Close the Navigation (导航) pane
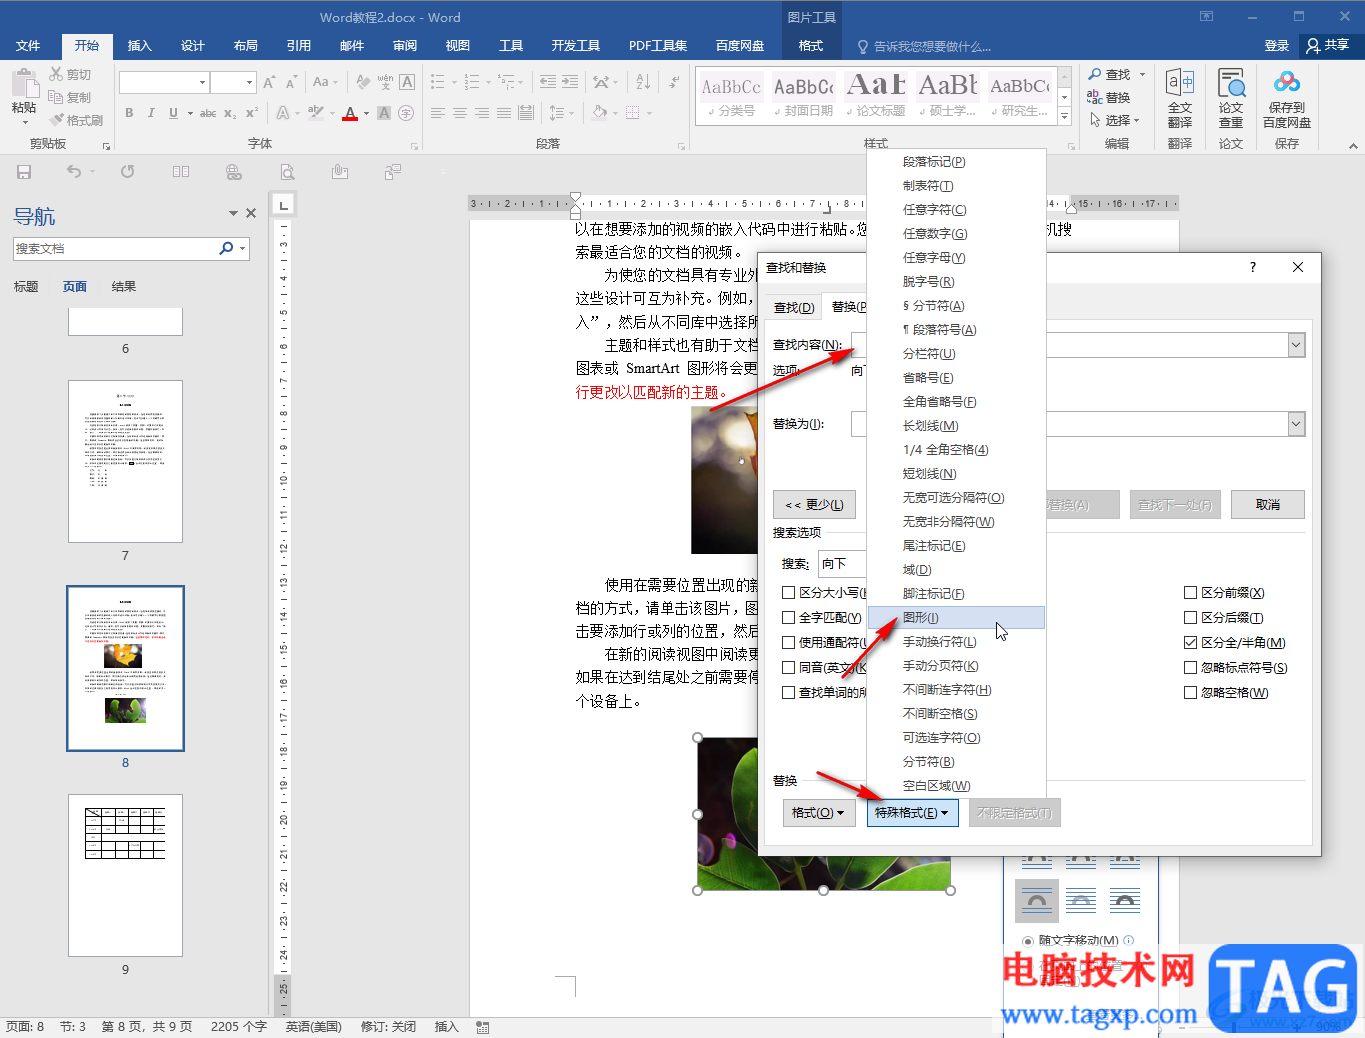Image resolution: width=1365 pixels, height=1038 pixels. point(251,213)
